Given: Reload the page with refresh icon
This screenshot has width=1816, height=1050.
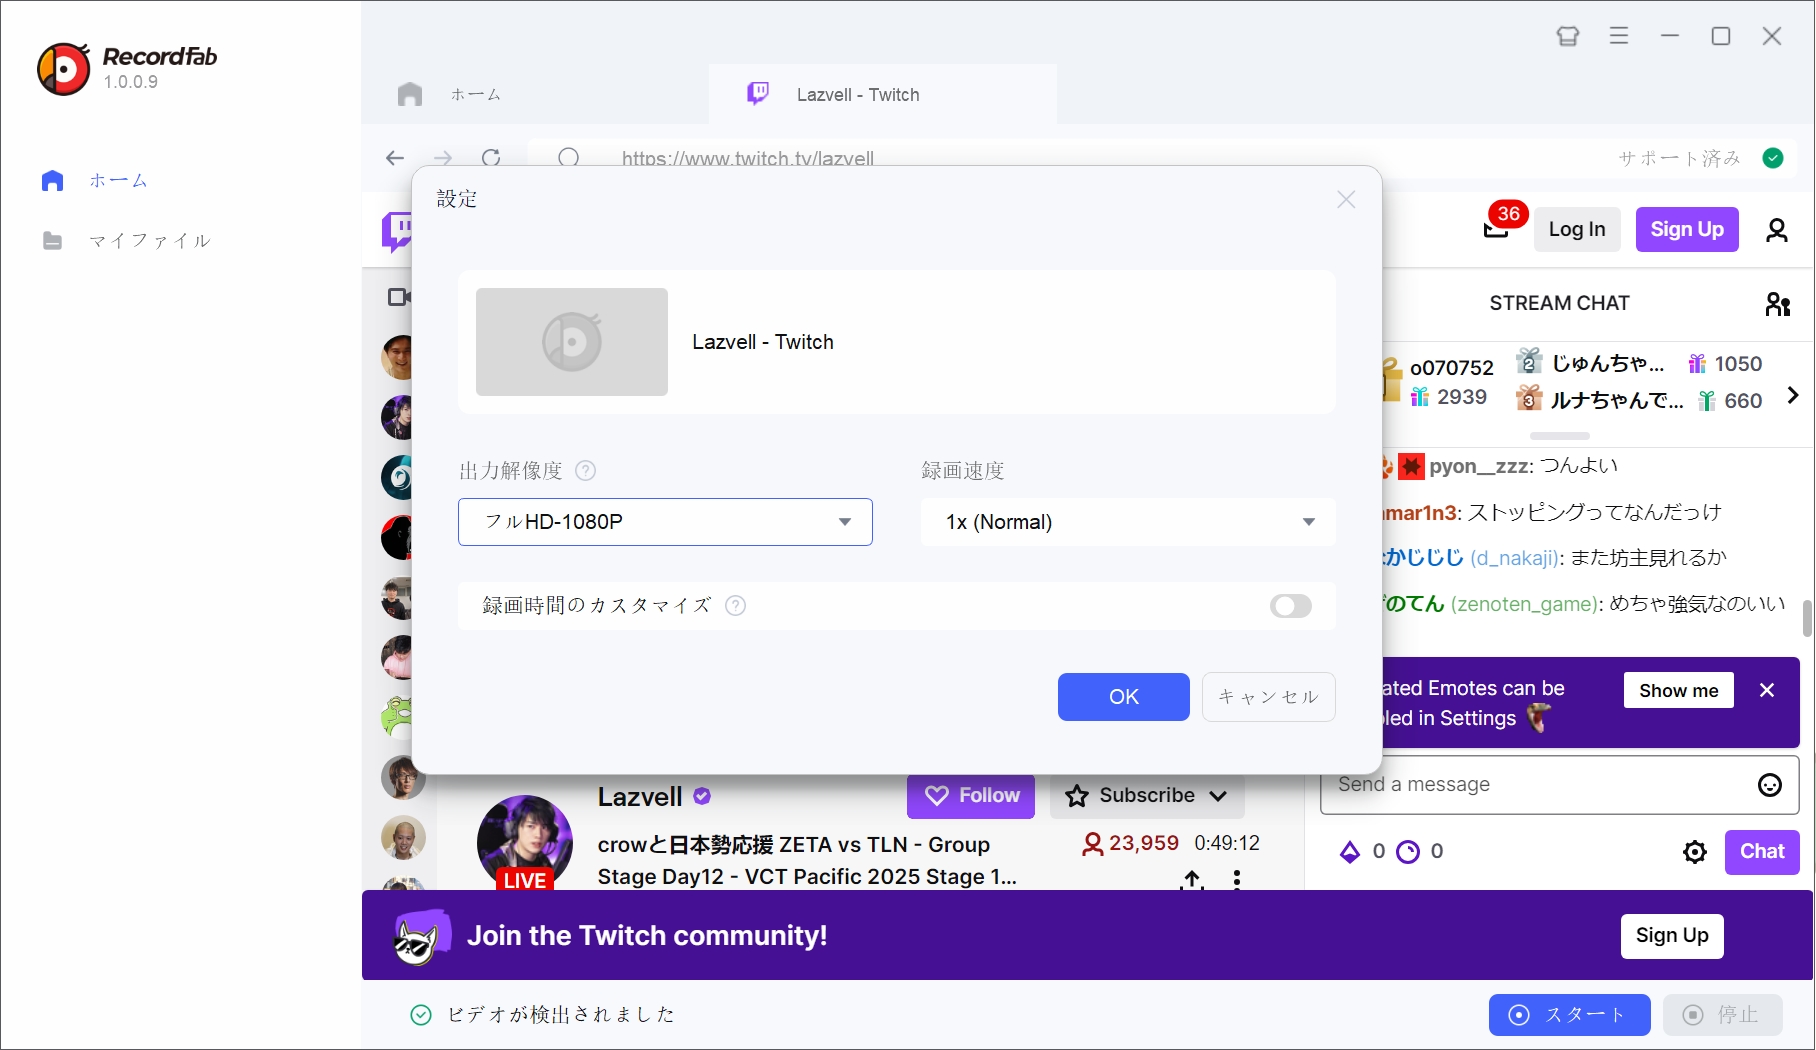Looking at the screenshot, I should pos(491,157).
